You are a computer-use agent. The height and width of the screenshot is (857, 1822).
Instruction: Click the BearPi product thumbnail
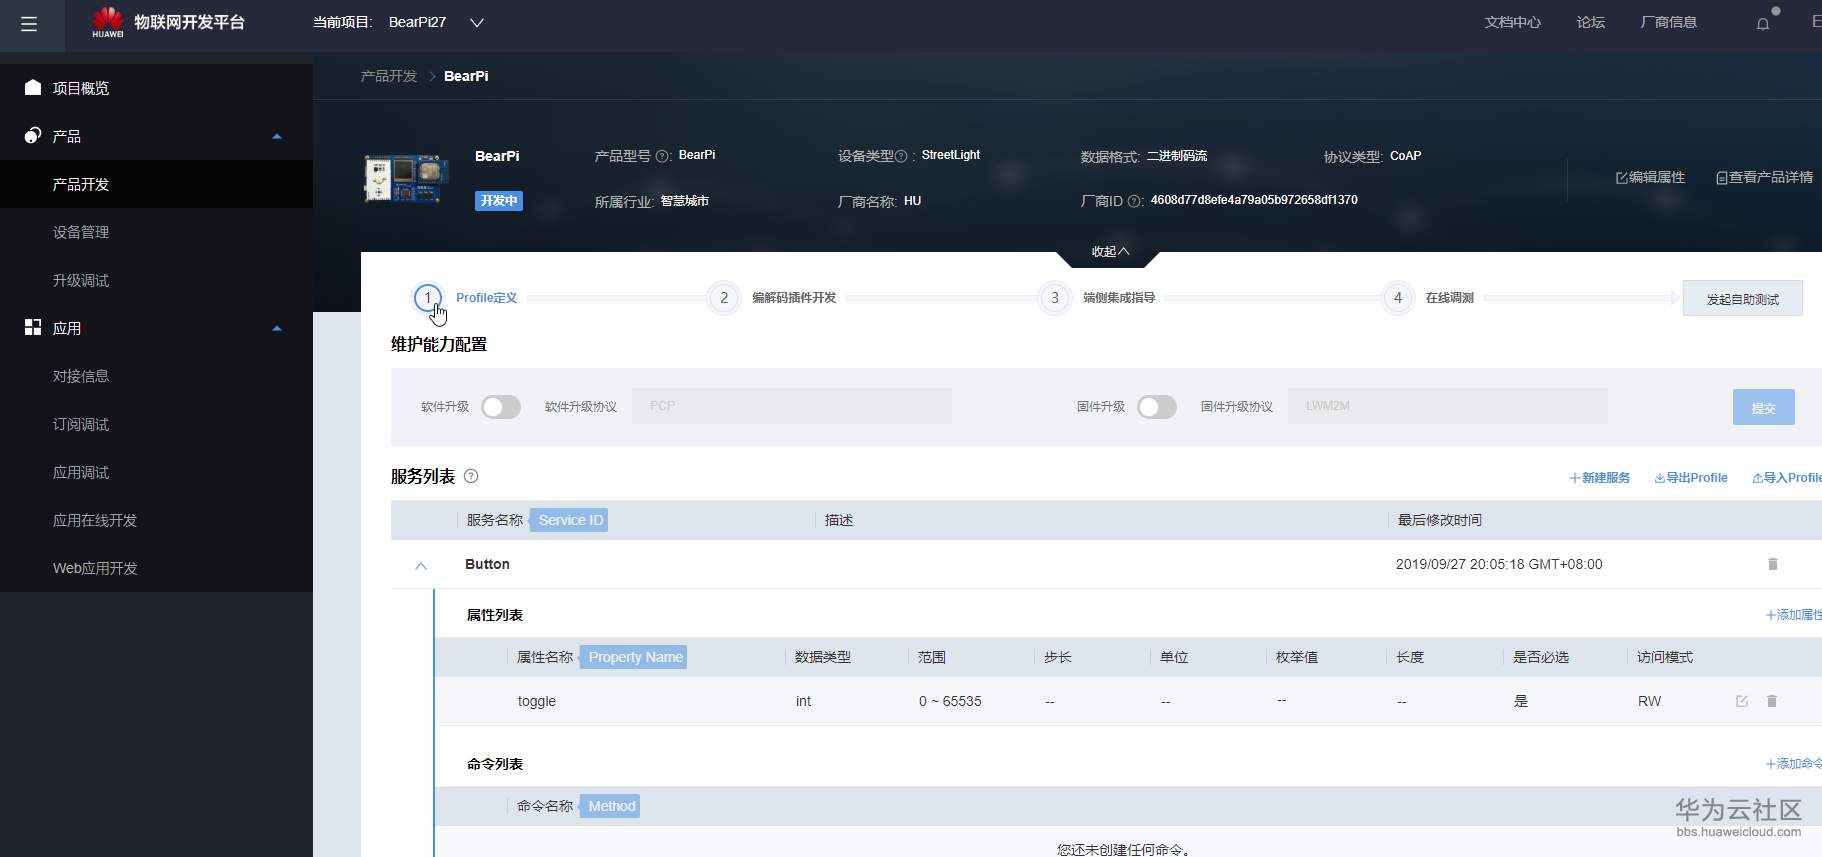[405, 178]
